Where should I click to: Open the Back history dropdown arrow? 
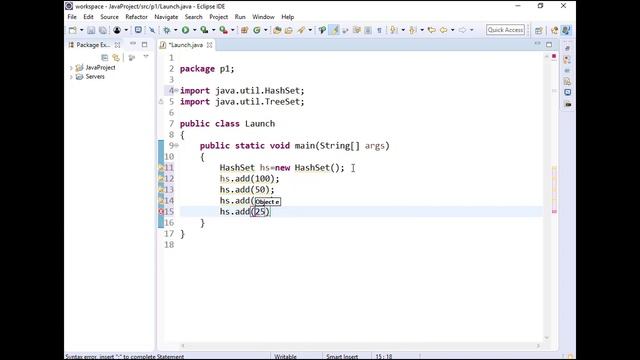point(452,30)
